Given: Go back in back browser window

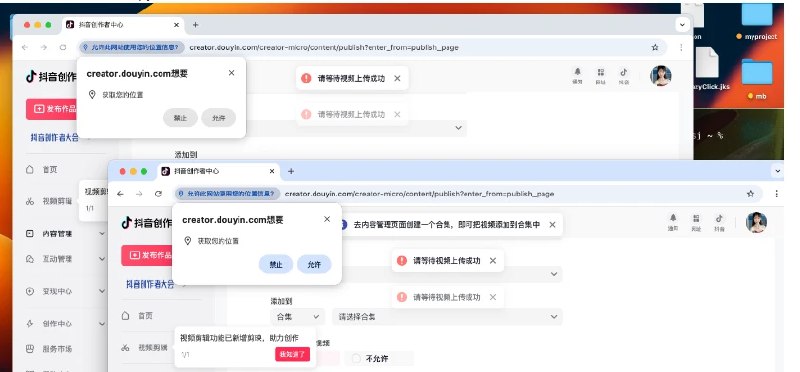Looking at the screenshot, I should point(25,47).
